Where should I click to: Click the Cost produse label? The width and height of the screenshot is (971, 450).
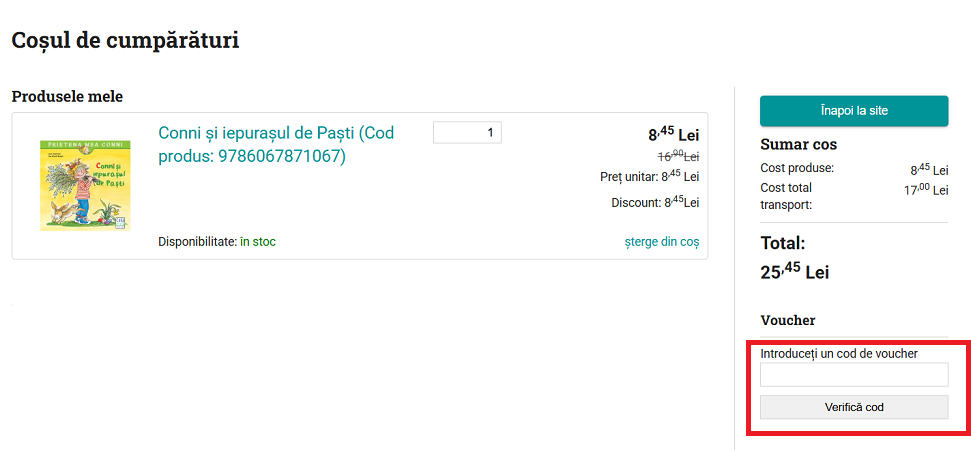(x=797, y=168)
